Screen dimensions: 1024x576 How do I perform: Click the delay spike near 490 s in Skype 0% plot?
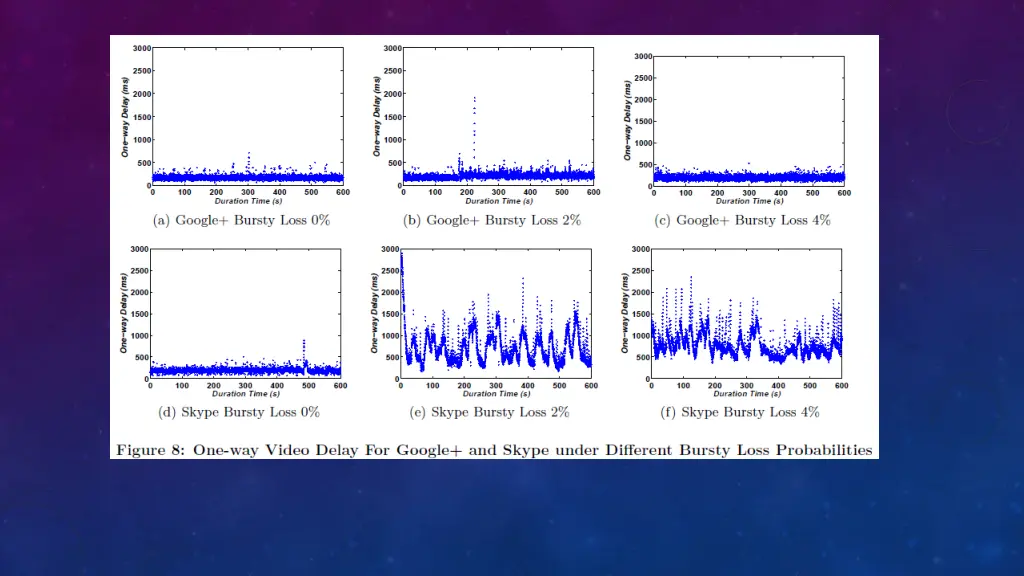(304, 353)
